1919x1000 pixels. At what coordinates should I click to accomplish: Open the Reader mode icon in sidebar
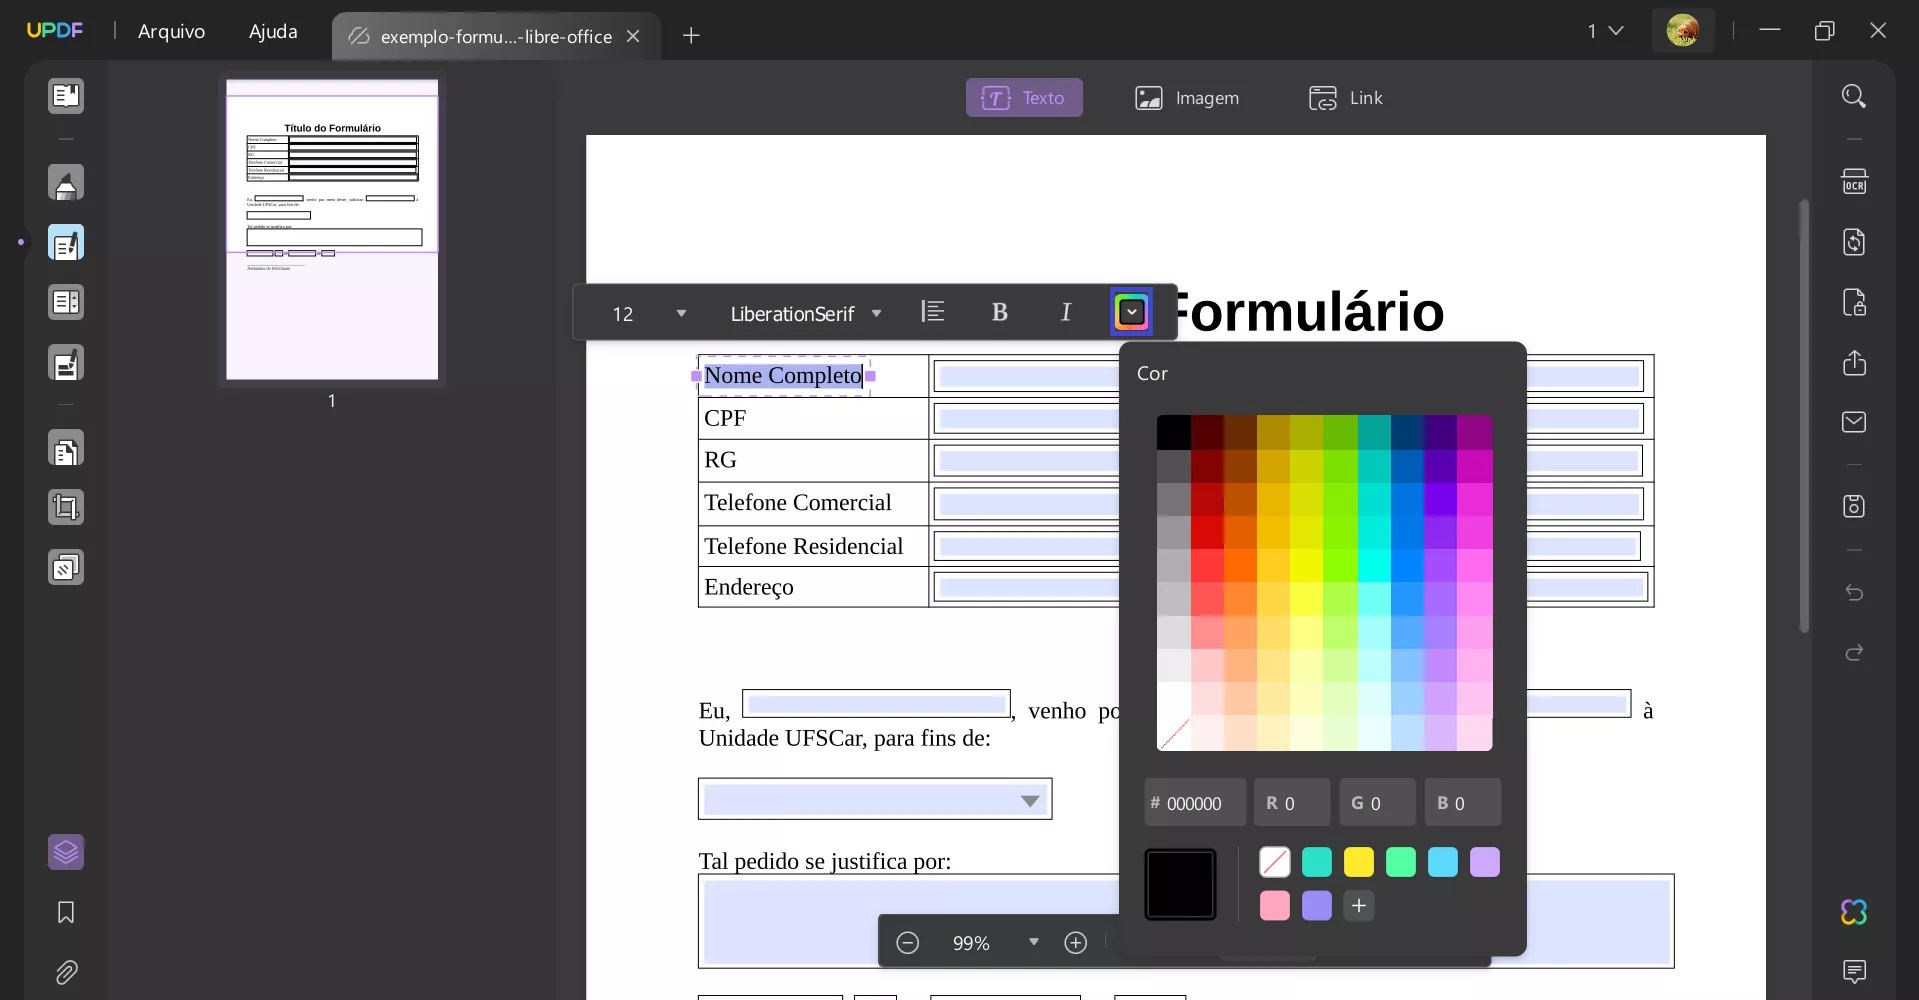click(x=66, y=96)
